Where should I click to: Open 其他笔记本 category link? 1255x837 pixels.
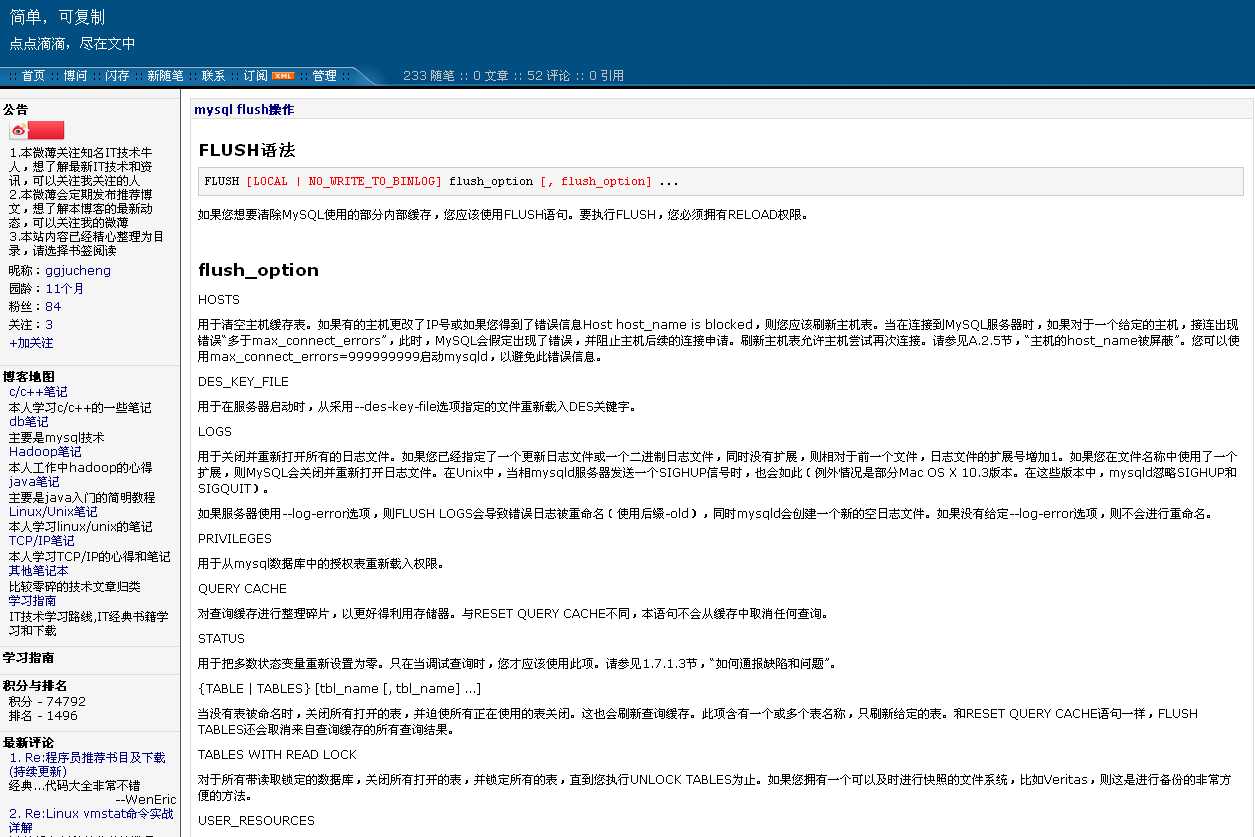pyautogui.click(x=39, y=571)
